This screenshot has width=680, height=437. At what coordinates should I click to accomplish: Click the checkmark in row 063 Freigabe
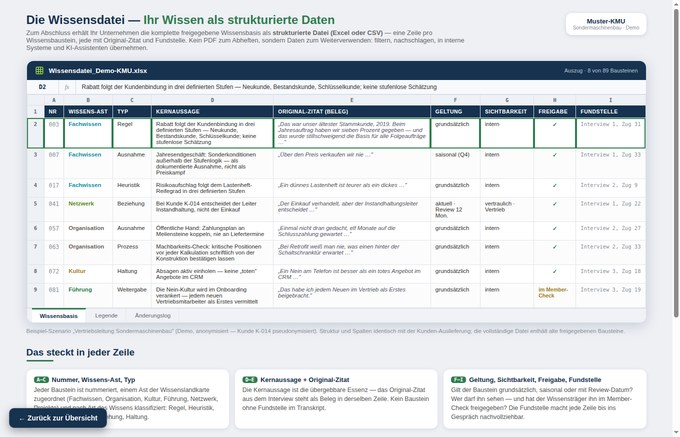coord(555,247)
